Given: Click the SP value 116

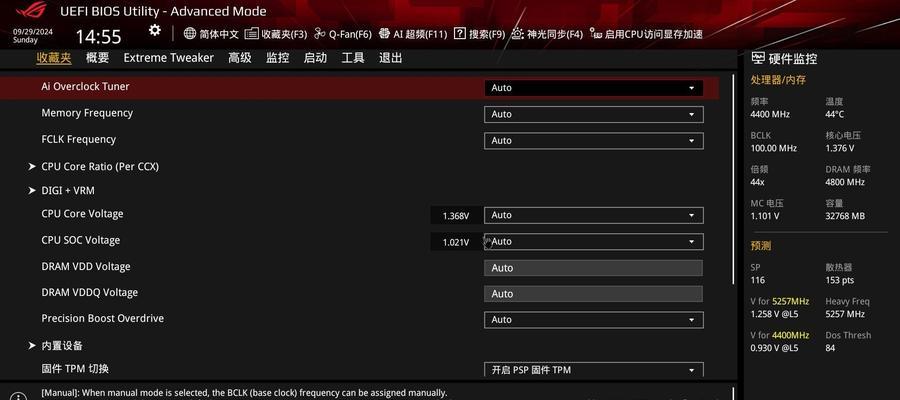Looking at the screenshot, I should [x=758, y=280].
